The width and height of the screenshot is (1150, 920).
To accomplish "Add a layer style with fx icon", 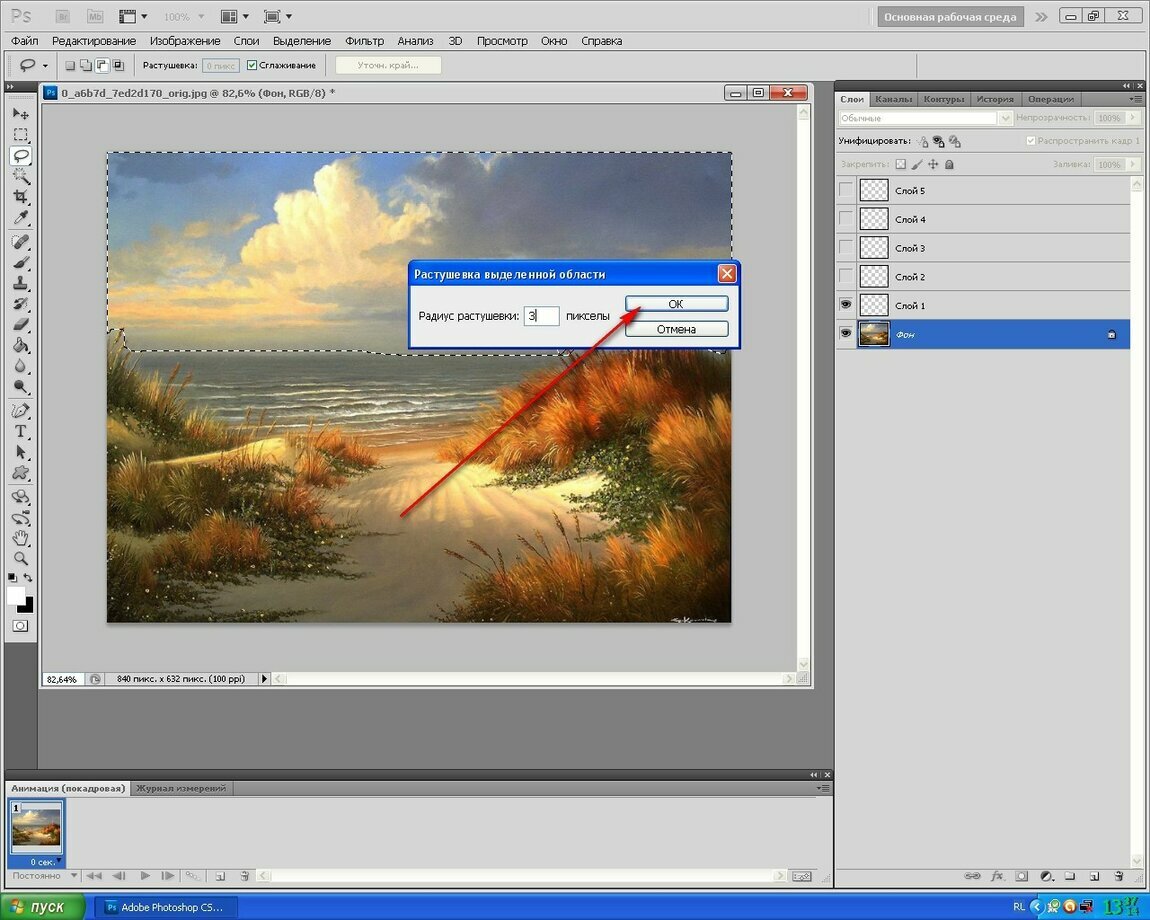I will click(997, 876).
